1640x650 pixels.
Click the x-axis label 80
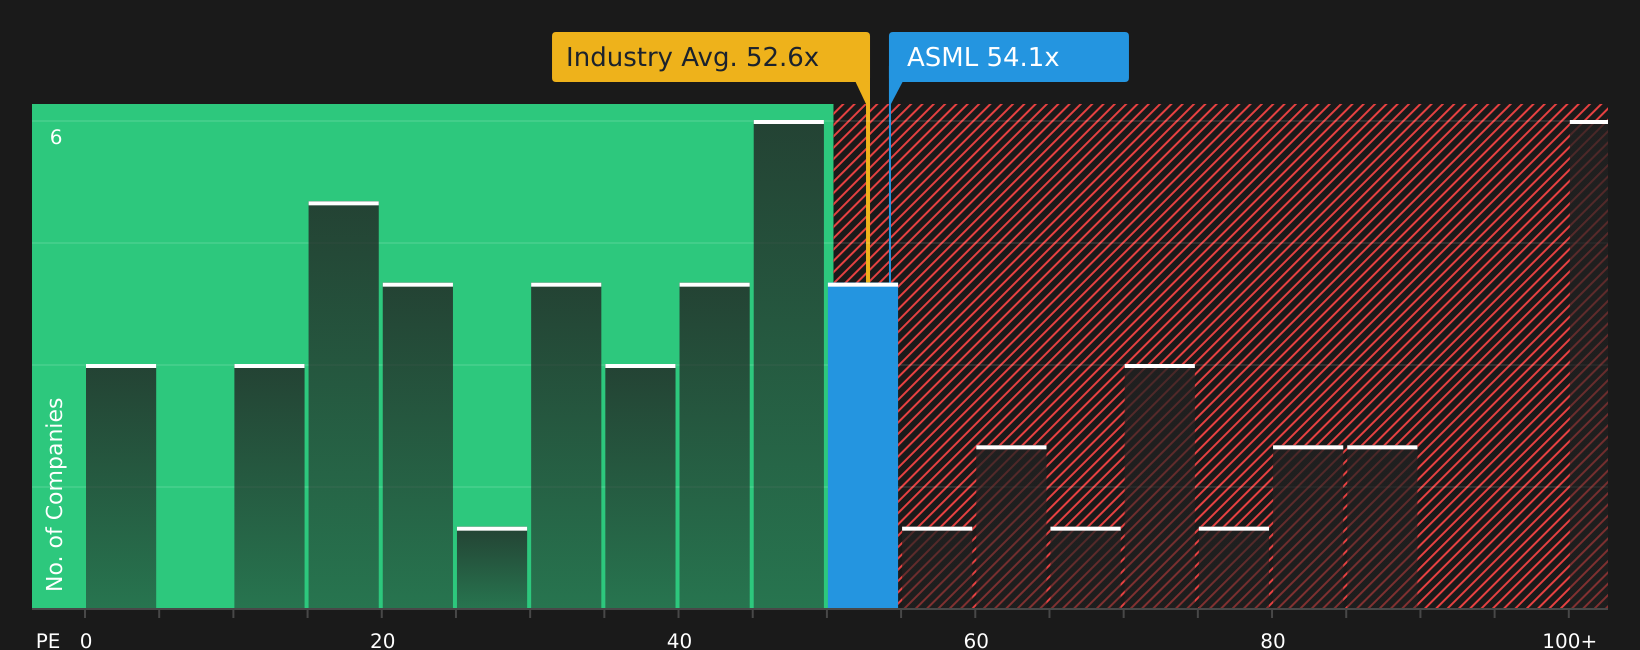(1273, 641)
